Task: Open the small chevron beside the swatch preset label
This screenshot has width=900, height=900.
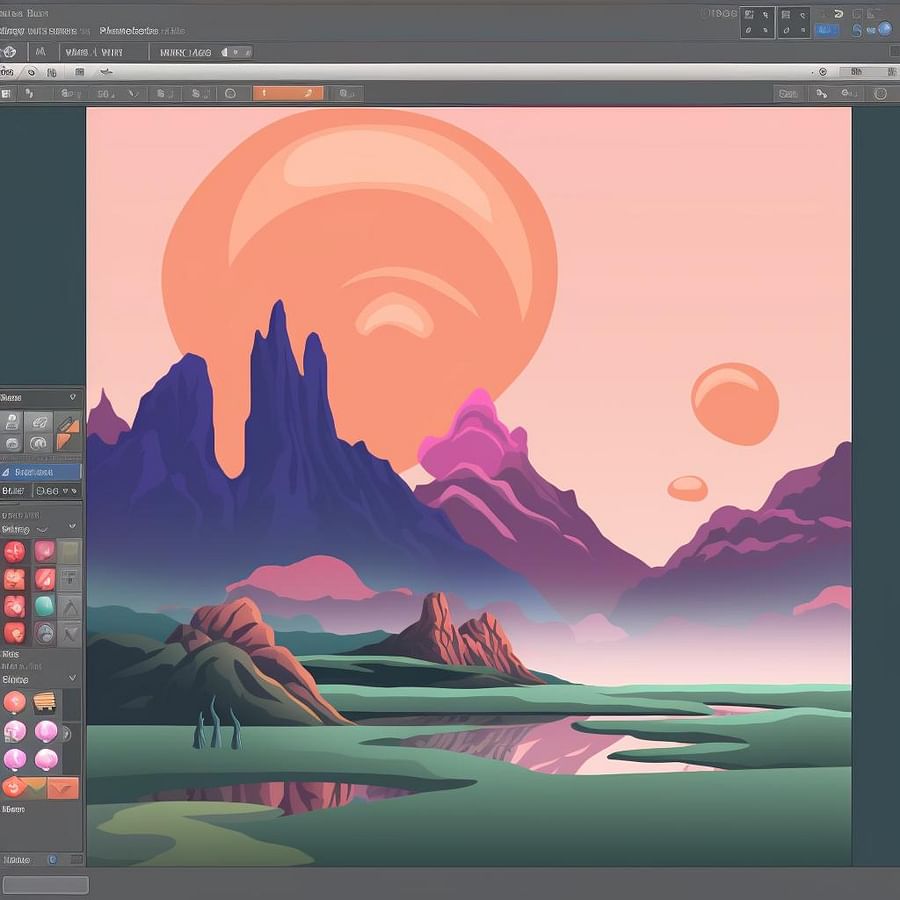Action: click(42, 529)
